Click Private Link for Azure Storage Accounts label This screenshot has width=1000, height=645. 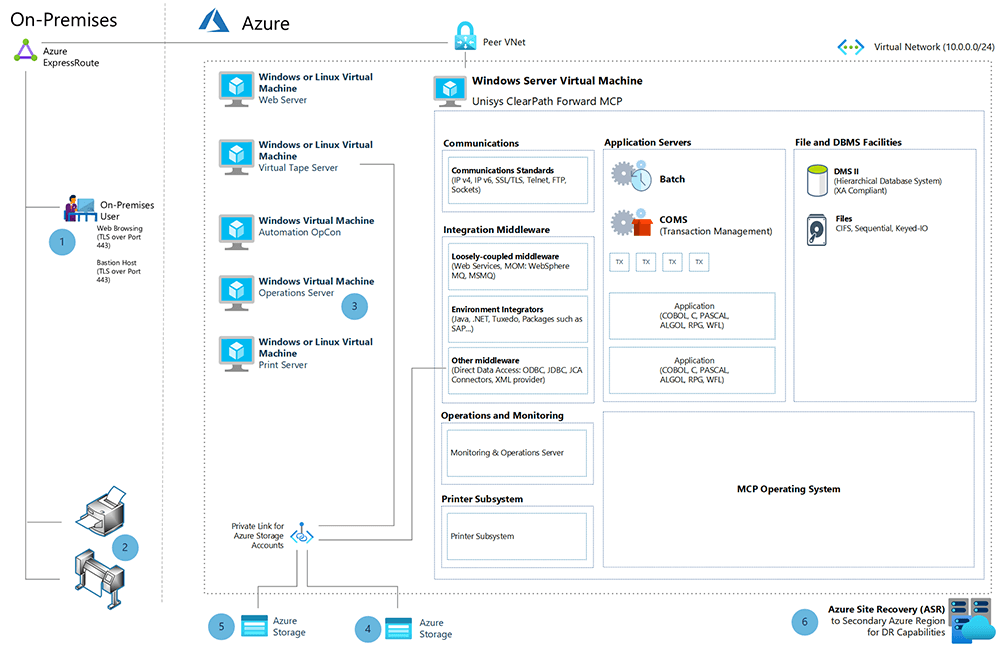258,536
